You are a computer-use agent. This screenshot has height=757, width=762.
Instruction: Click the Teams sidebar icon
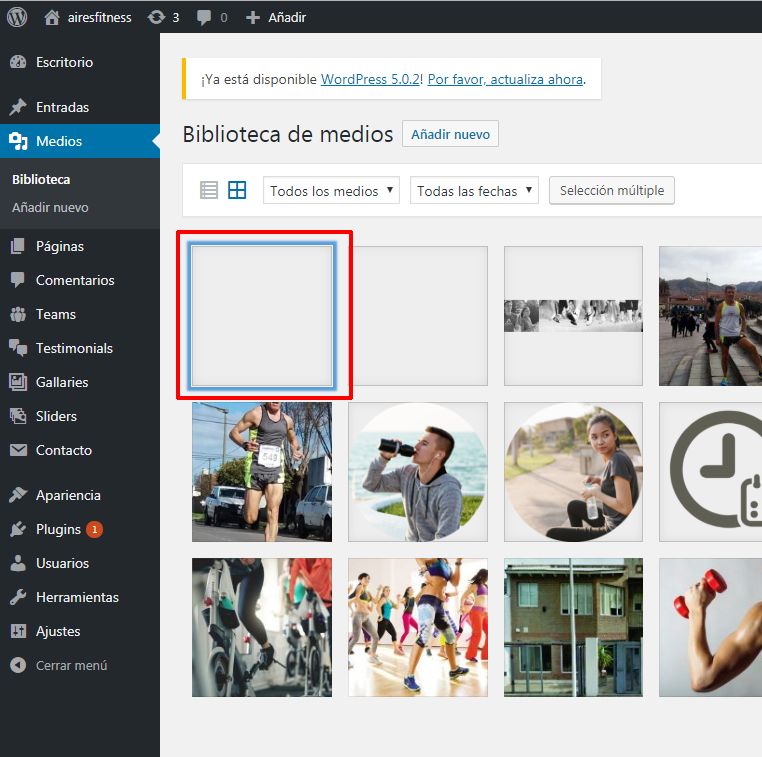tap(18, 314)
